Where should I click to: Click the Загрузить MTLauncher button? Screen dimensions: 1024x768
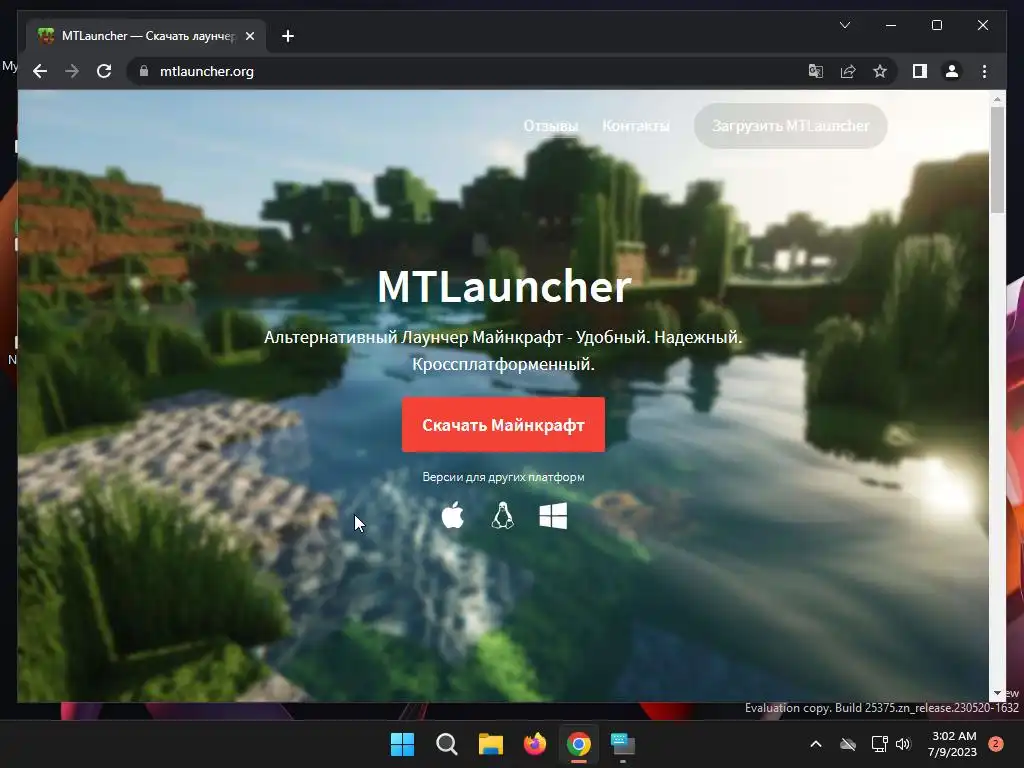(x=790, y=125)
